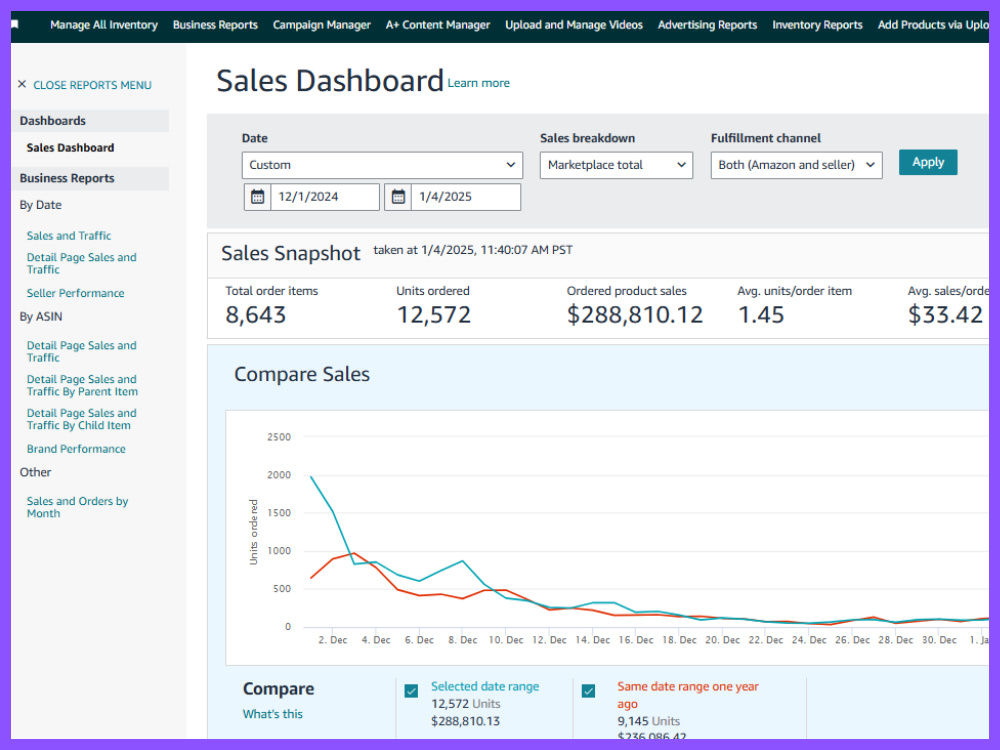Open Detail Page Sales and Traffic By Child Item
This screenshot has height=750, width=1000.
pyautogui.click(x=82, y=419)
